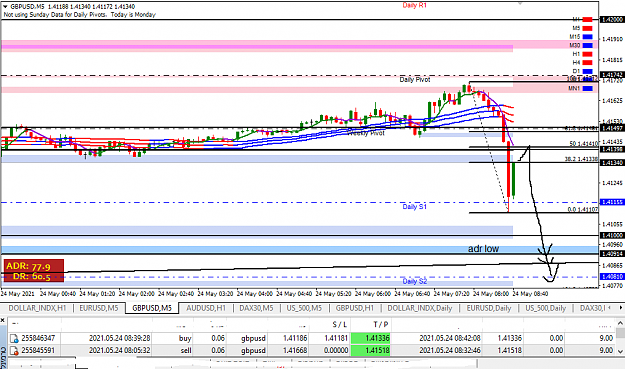Click buy order icon for 255846347
625x369 pixels.
click(14, 339)
